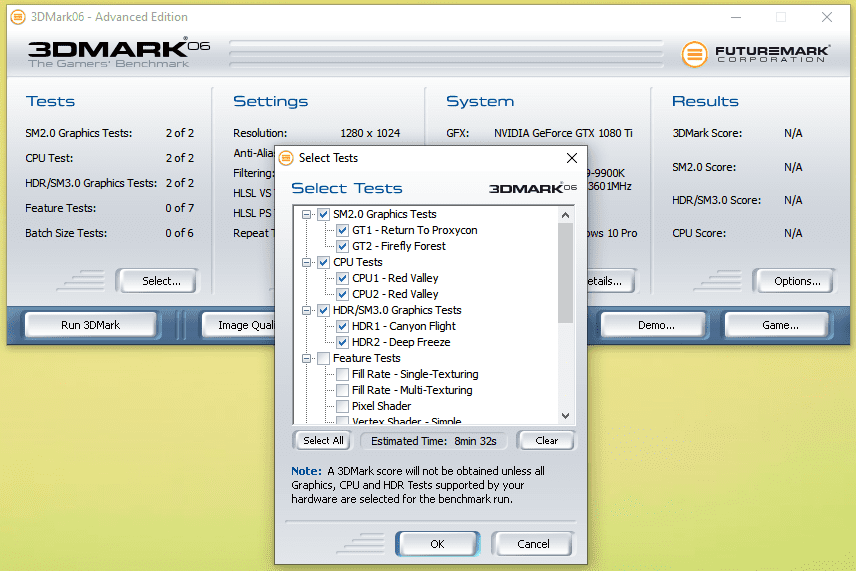Click the Estimated Time 8min 32s field

(x=433, y=441)
